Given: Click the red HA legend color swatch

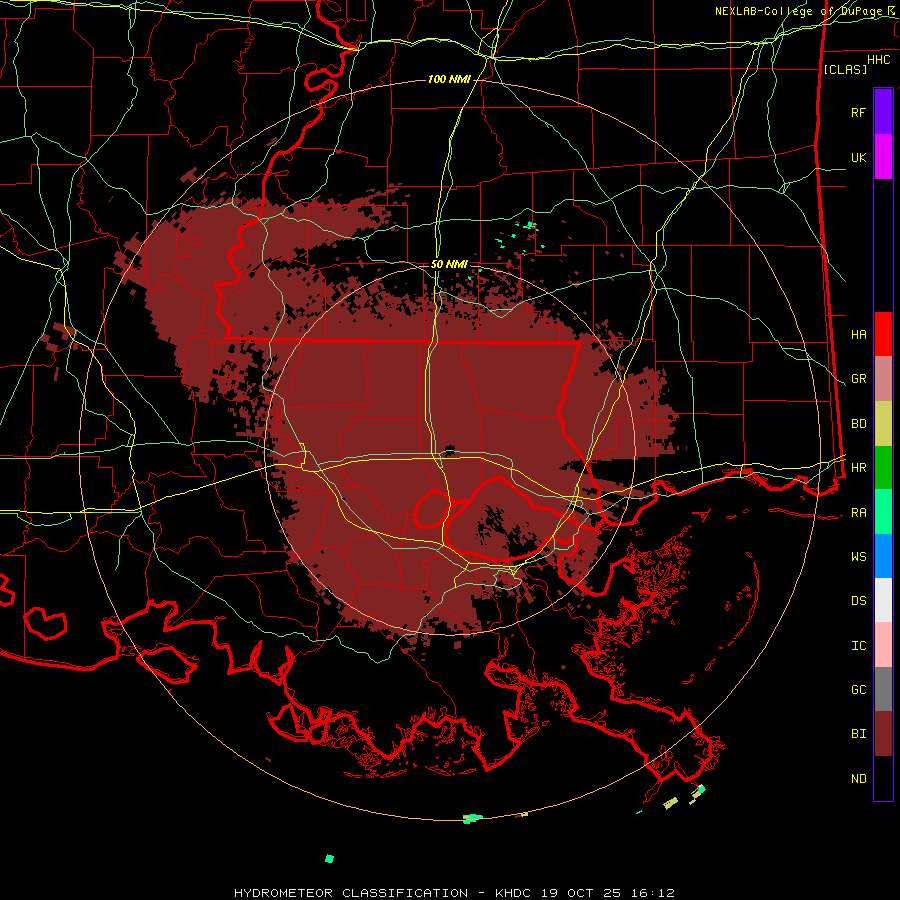Looking at the screenshot, I should (x=883, y=334).
